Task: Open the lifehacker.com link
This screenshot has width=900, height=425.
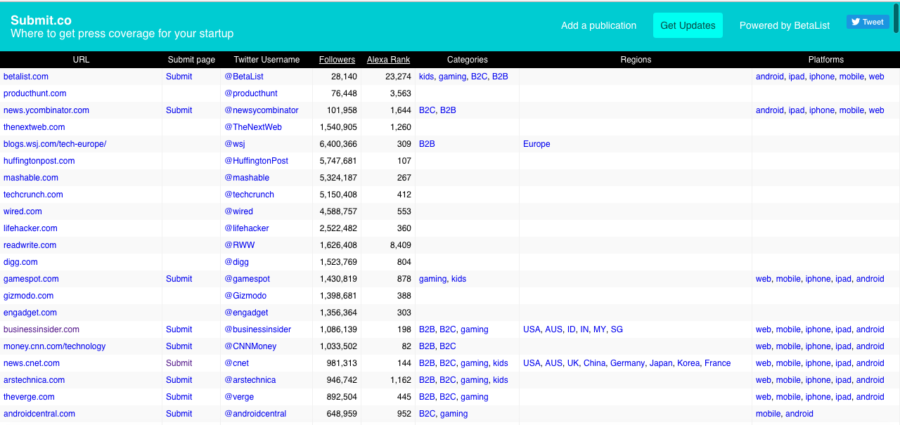Action: tap(30, 228)
